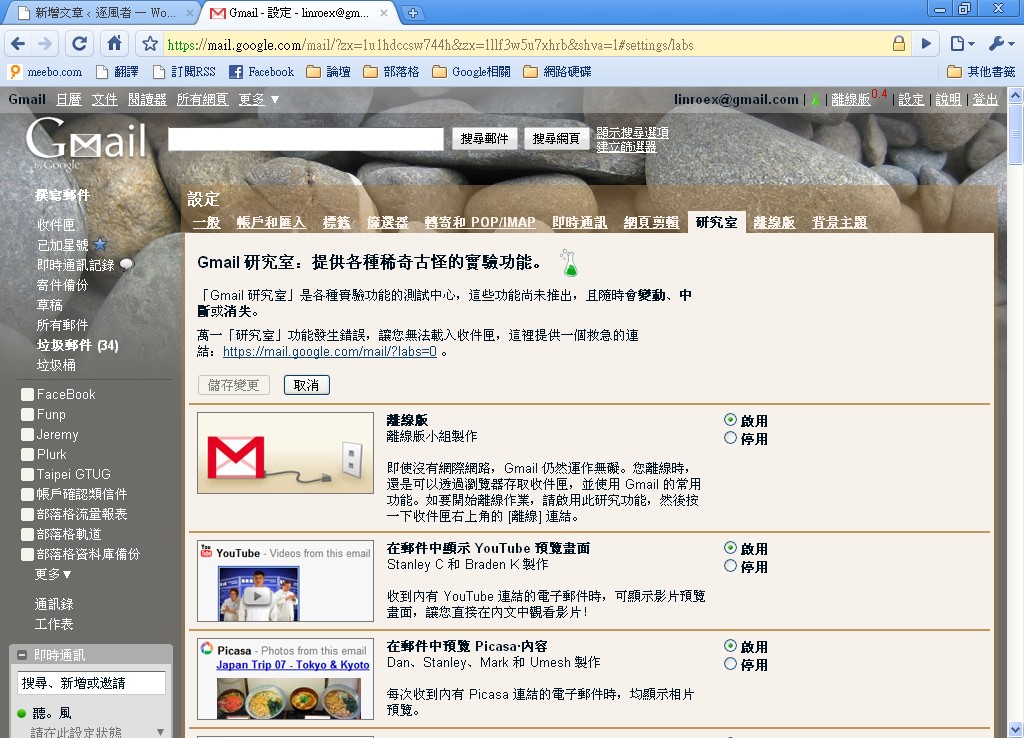Open the Facebook bookmark

[262, 72]
